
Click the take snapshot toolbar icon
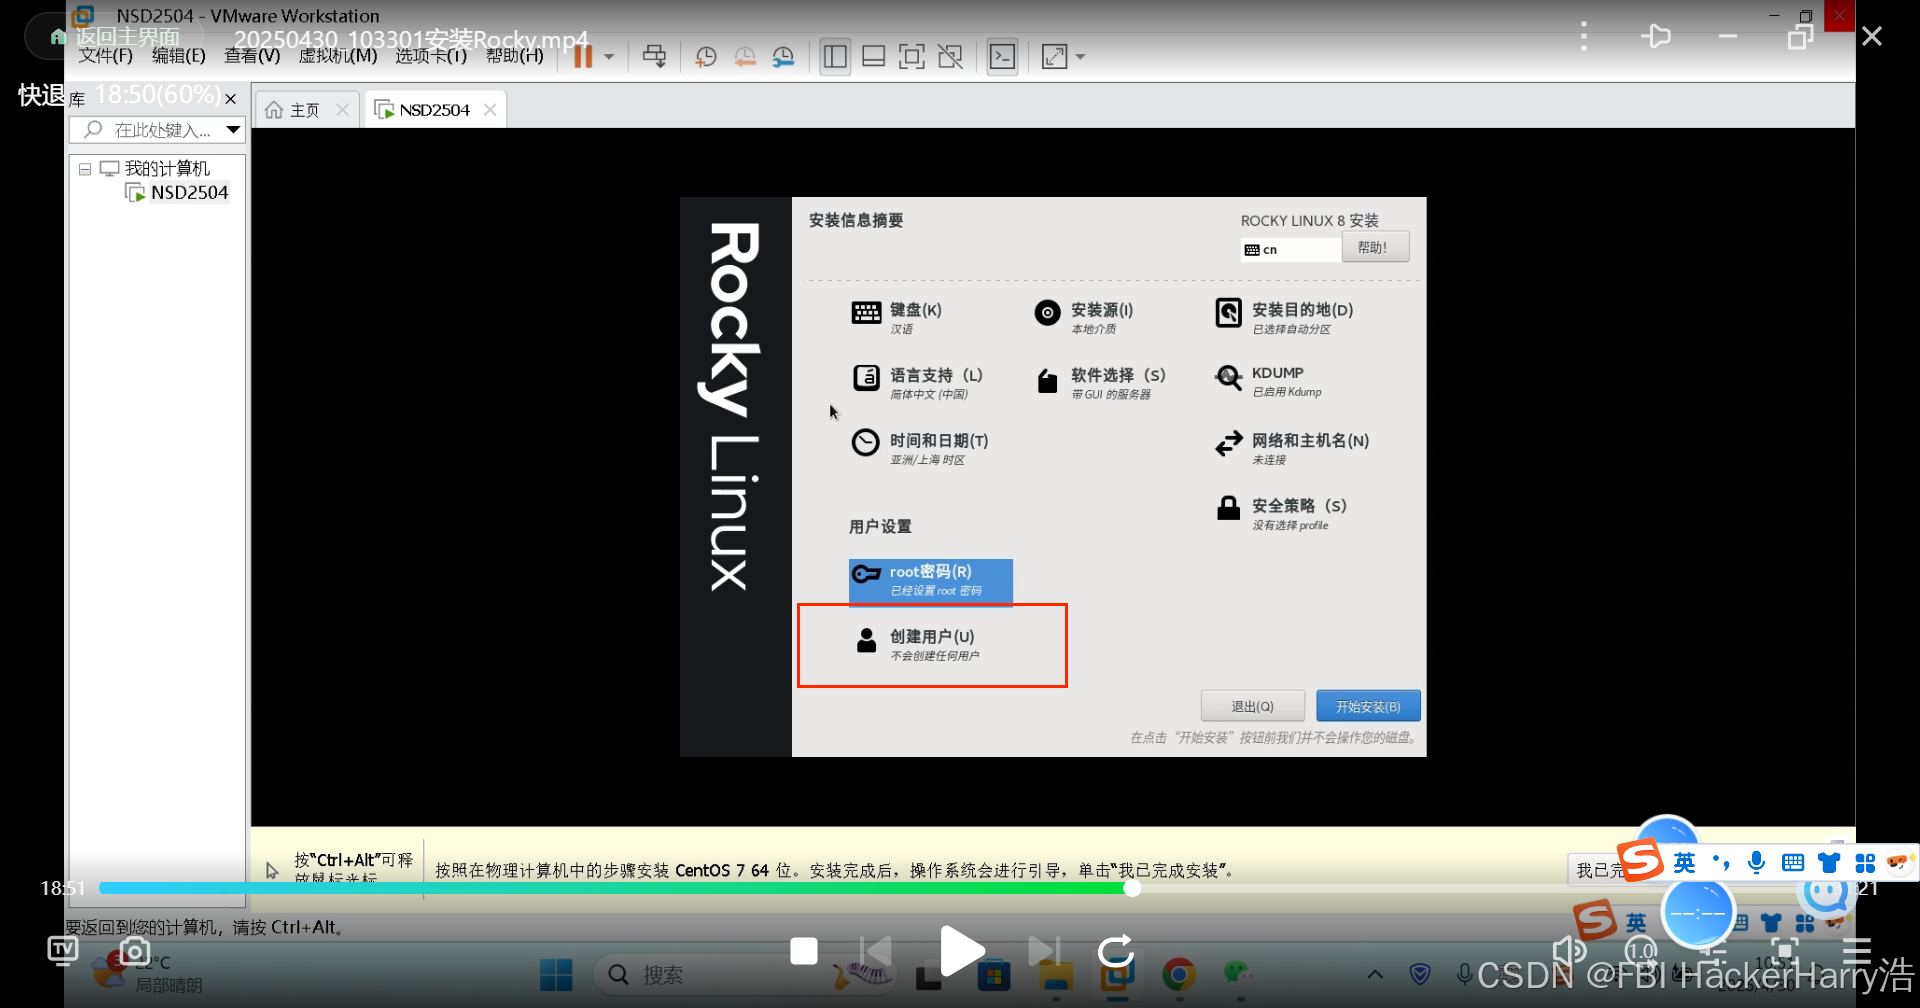coord(706,57)
